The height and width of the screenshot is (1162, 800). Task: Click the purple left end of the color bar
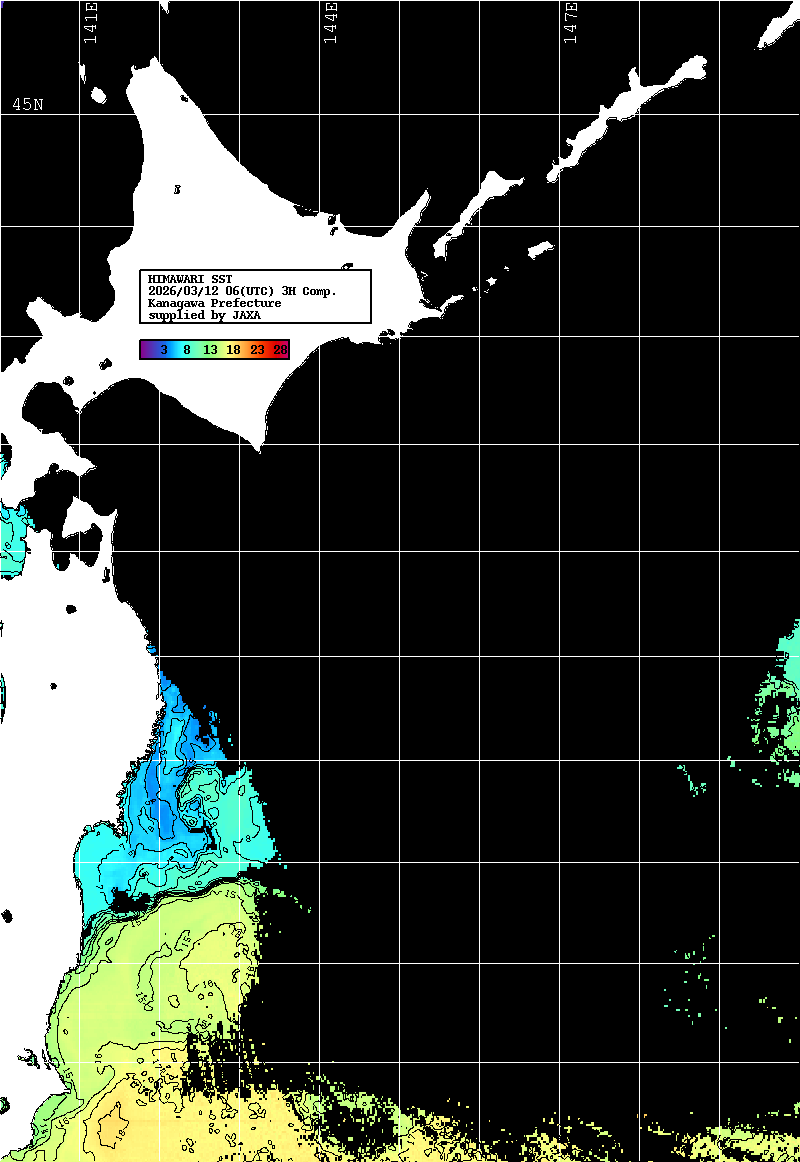146,350
